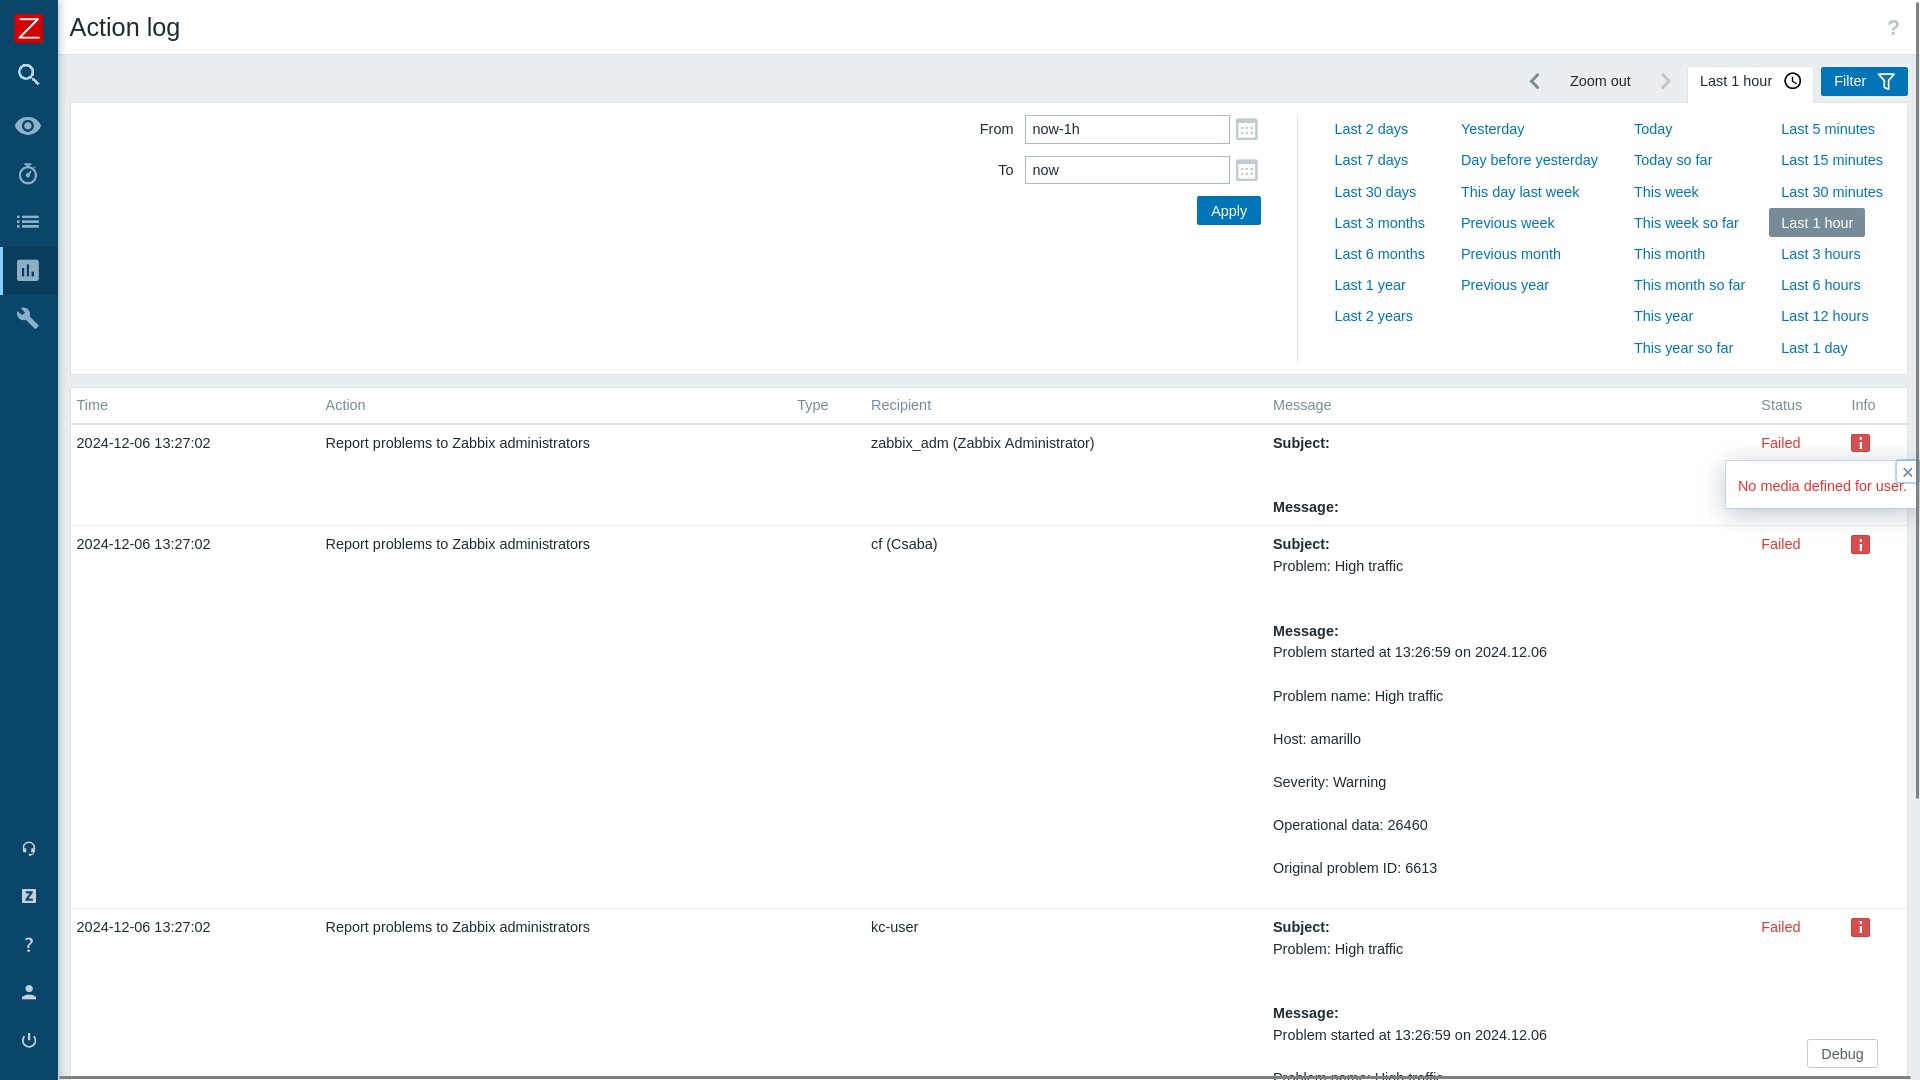Click into the From time field

(1126, 129)
